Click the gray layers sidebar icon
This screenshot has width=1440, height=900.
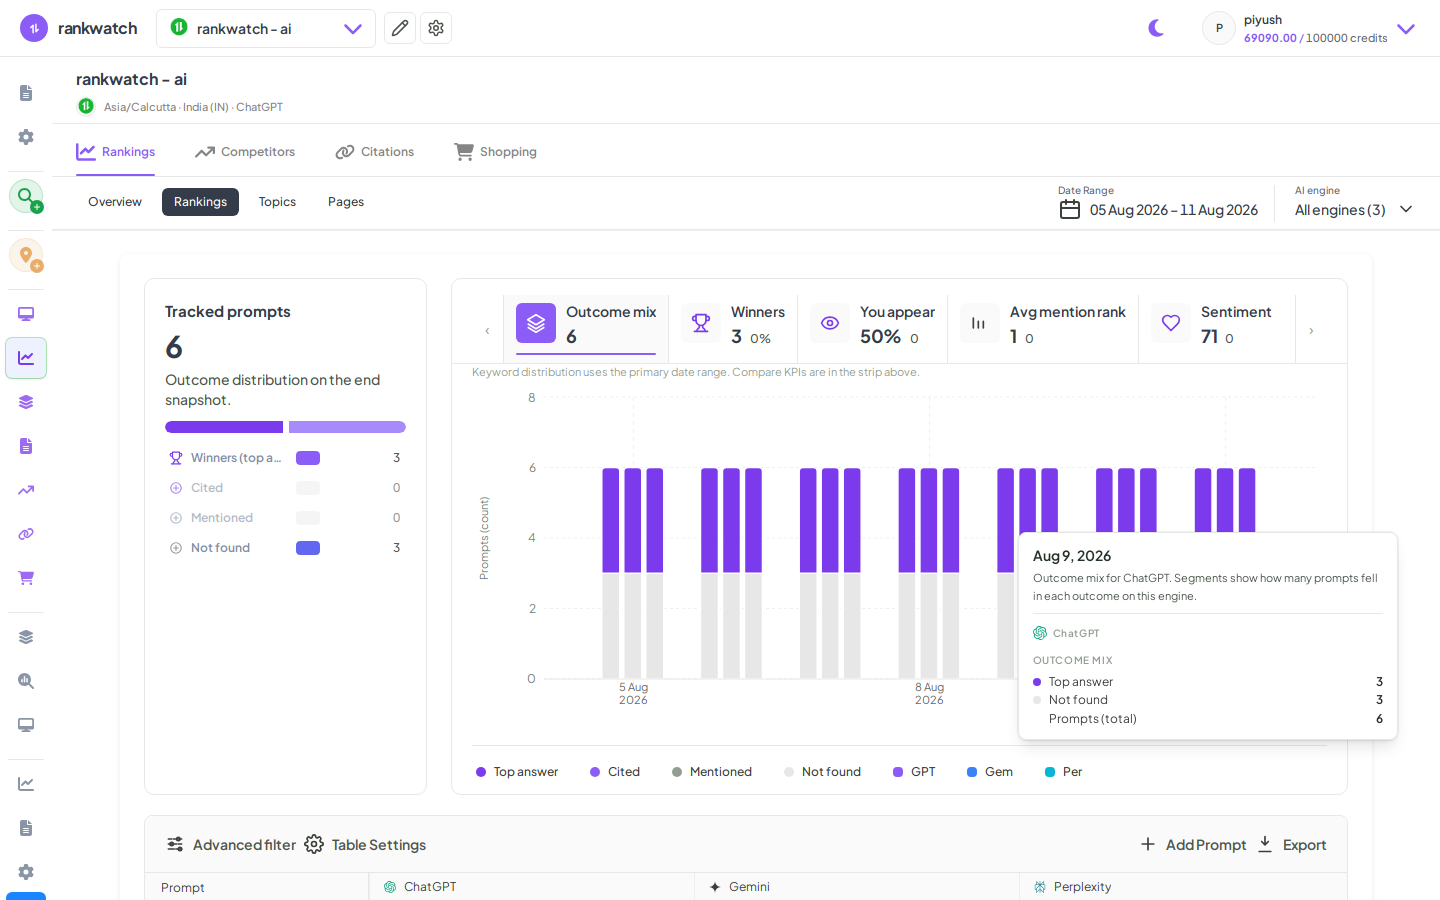click(26, 637)
